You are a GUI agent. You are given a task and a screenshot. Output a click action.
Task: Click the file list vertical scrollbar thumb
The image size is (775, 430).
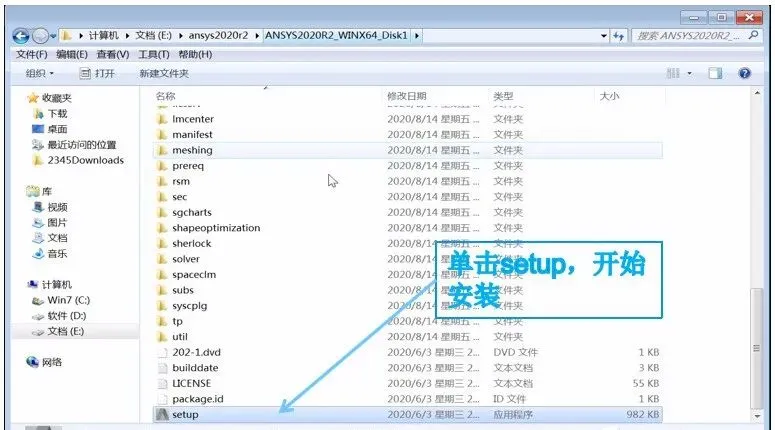click(x=756, y=348)
